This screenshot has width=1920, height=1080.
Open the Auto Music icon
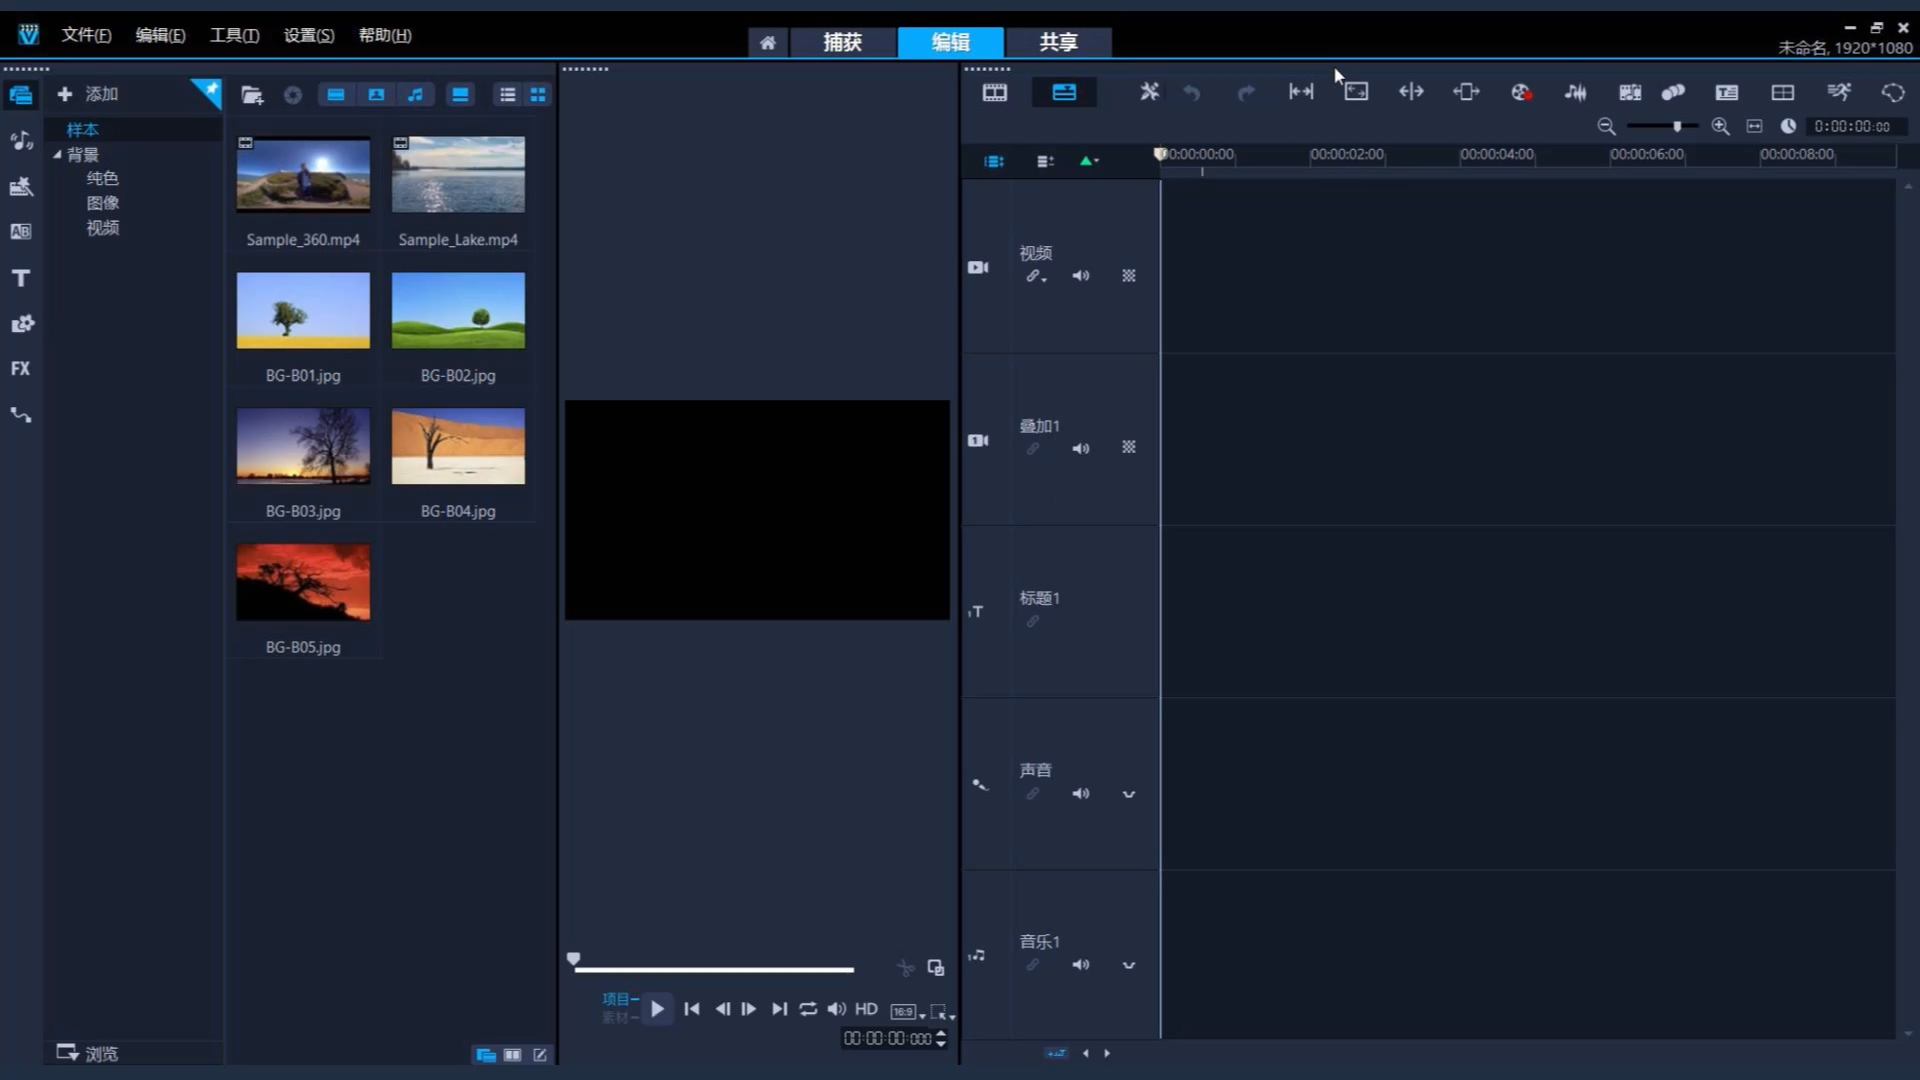[x=1630, y=92]
